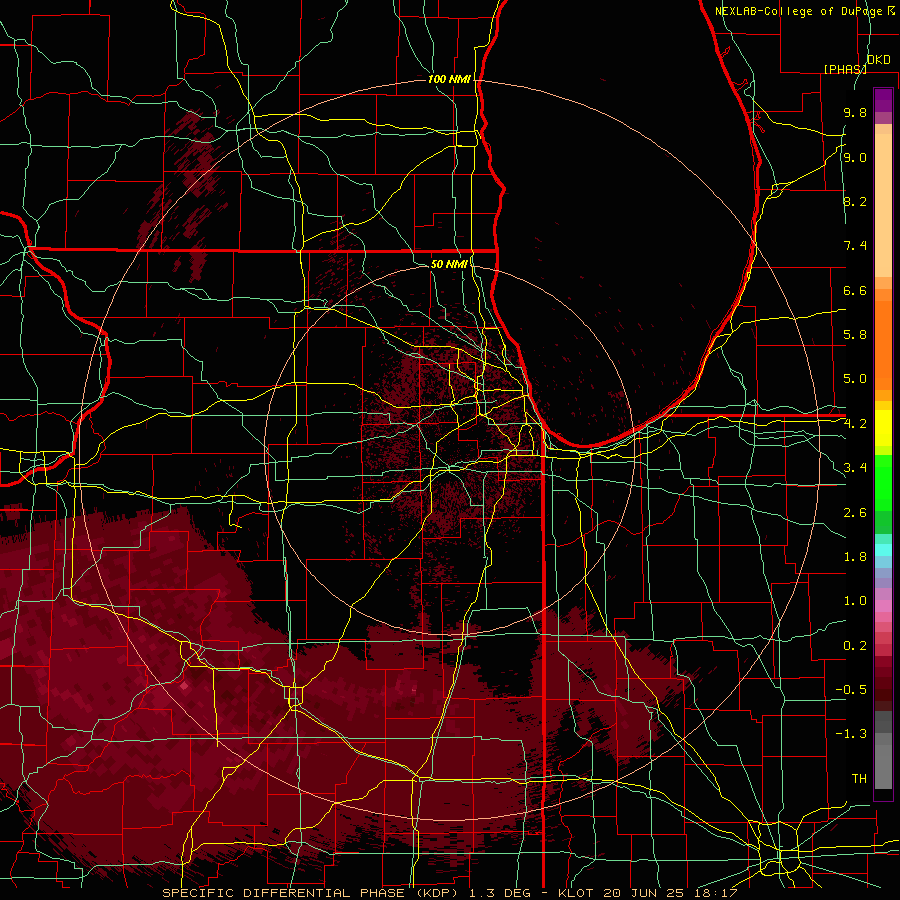Click the 5.0 legend value

(855, 379)
